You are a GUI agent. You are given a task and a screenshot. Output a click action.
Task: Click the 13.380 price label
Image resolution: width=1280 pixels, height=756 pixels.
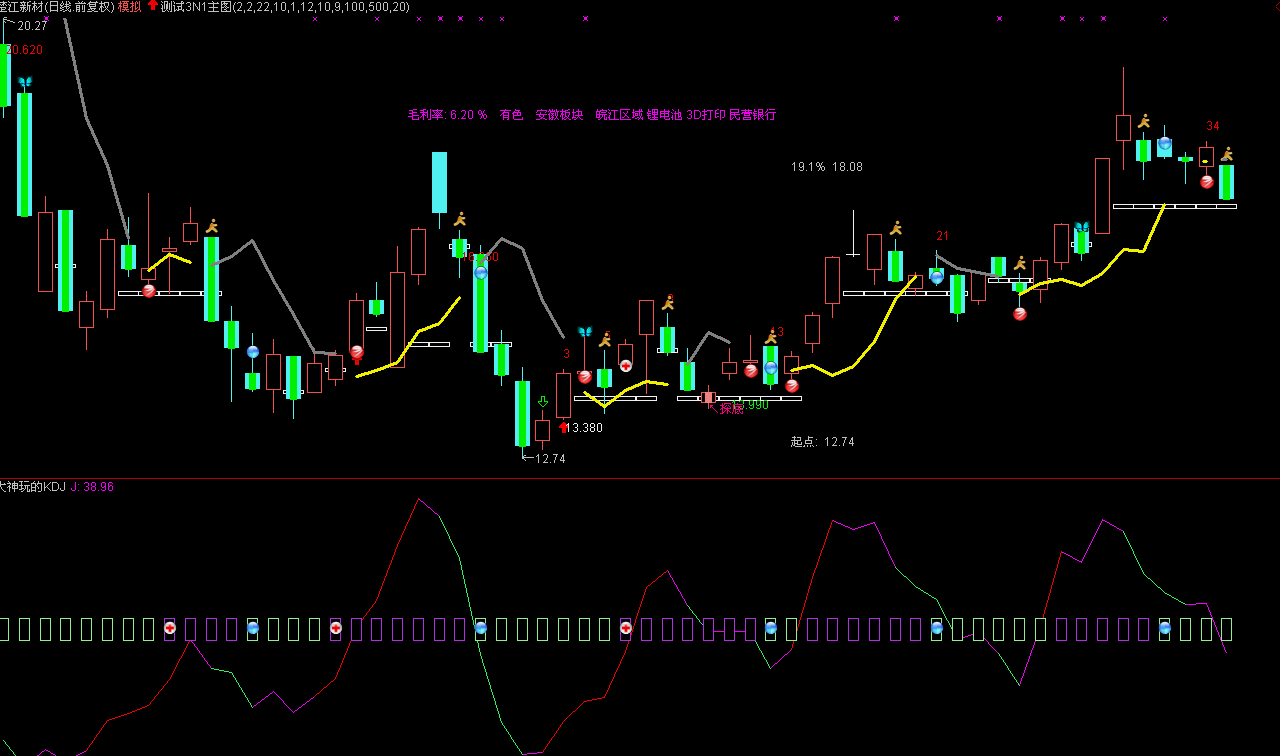point(586,428)
